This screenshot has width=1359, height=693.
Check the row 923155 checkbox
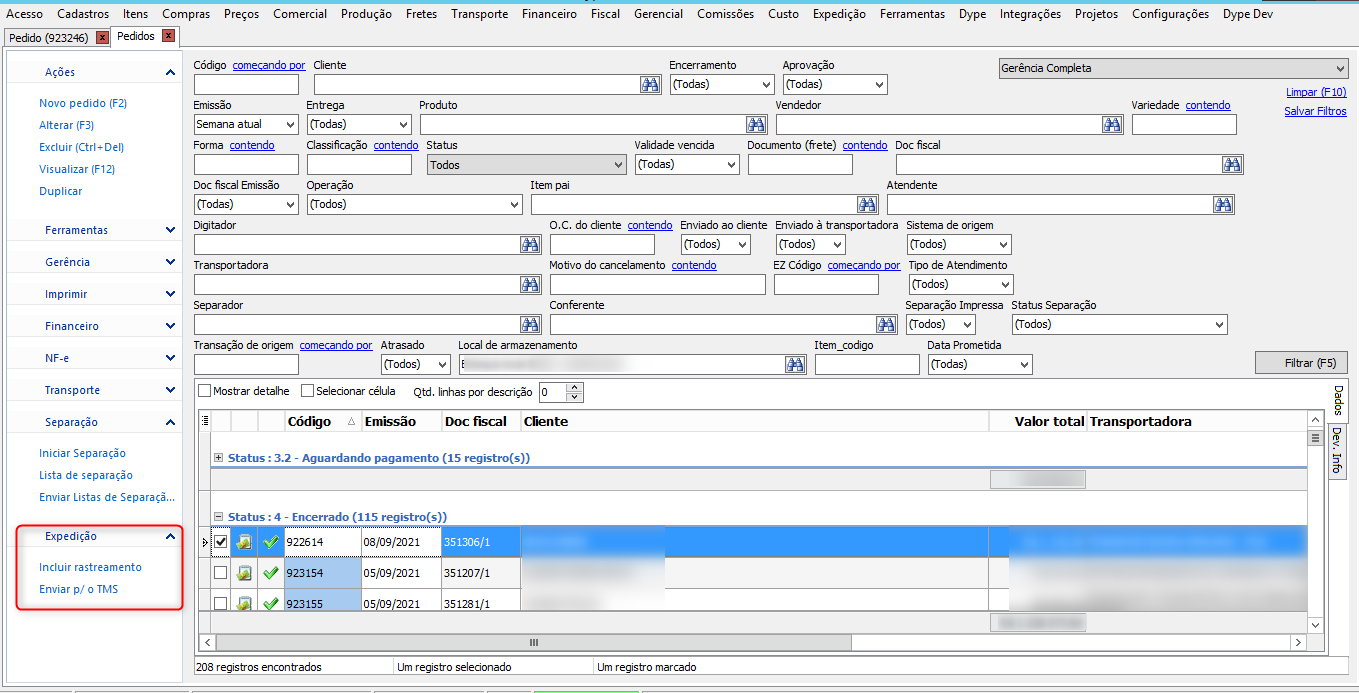point(221,603)
